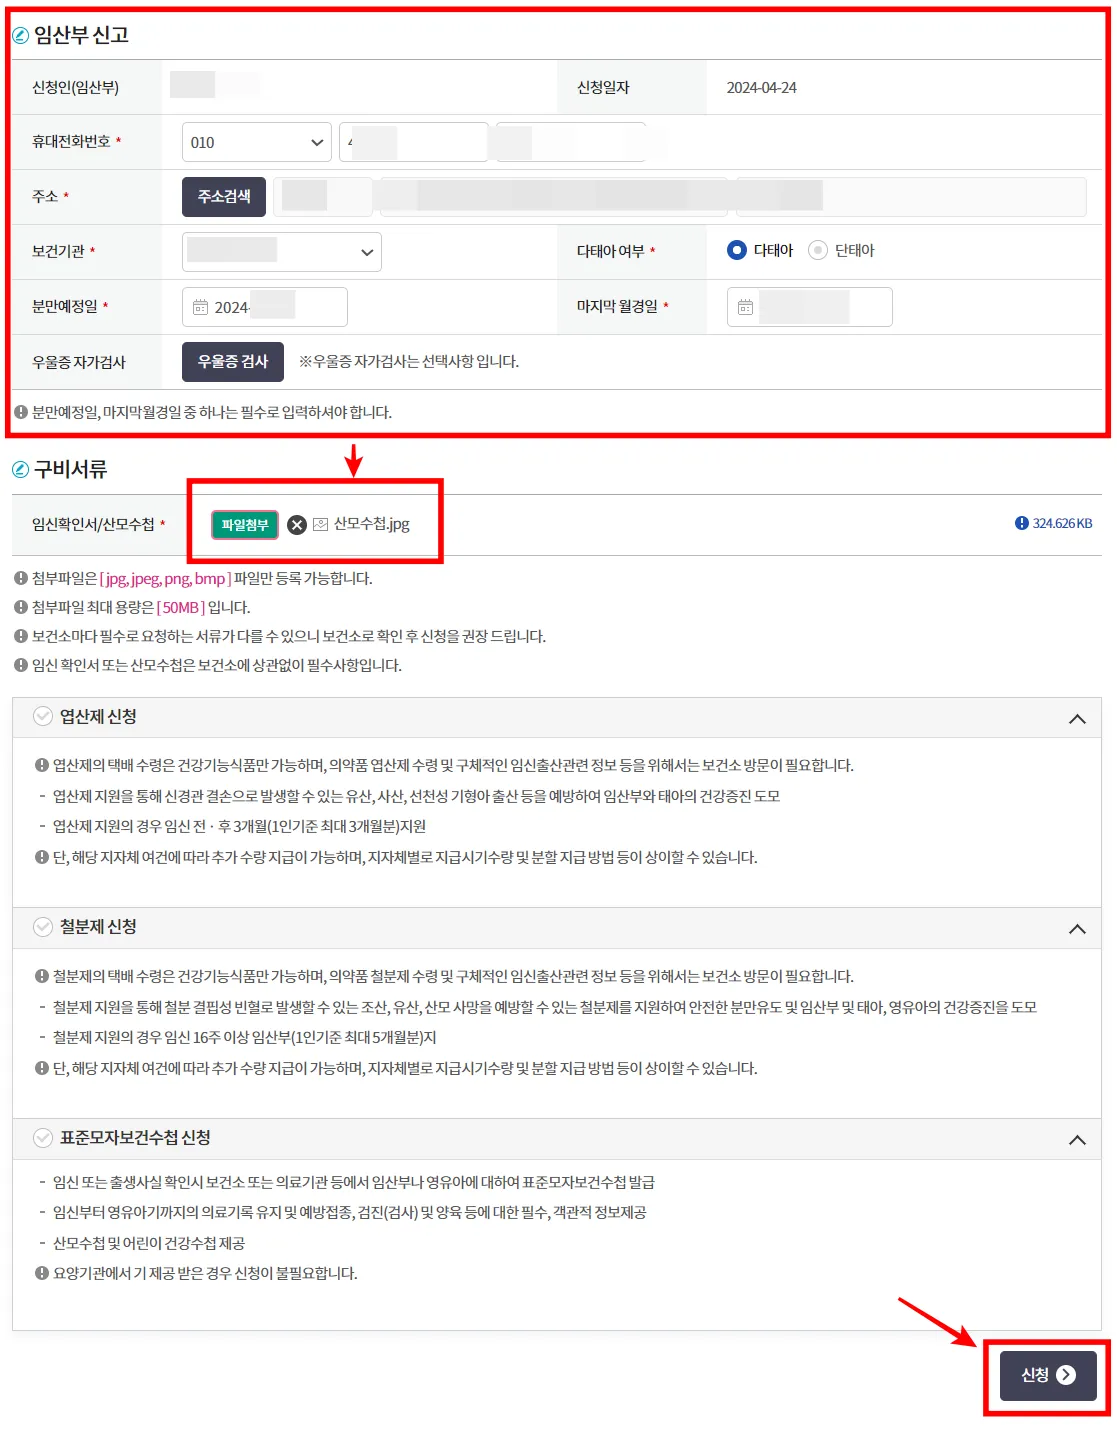Open the 보건기관 selection dropdown
Image resolution: width=1117 pixels, height=1430 pixels.
[281, 251]
